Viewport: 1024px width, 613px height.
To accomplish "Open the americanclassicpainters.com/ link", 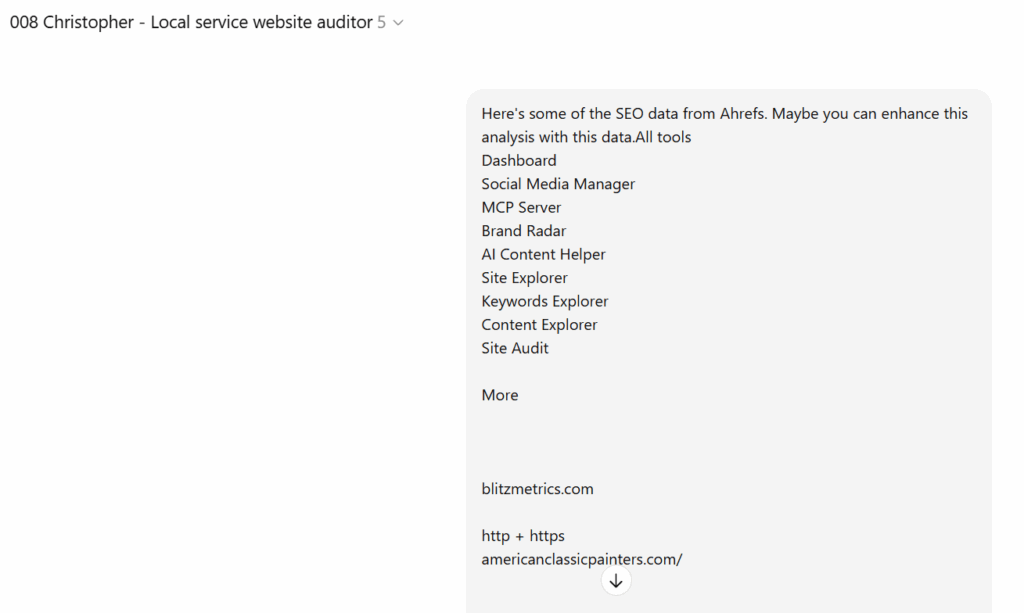I will (582, 559).
